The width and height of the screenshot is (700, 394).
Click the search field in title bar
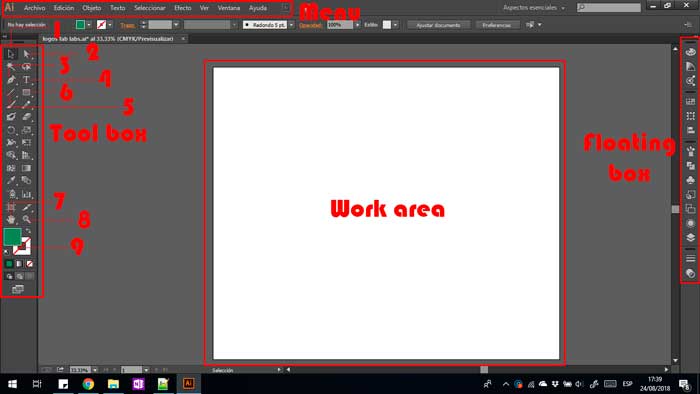[609, 8]
